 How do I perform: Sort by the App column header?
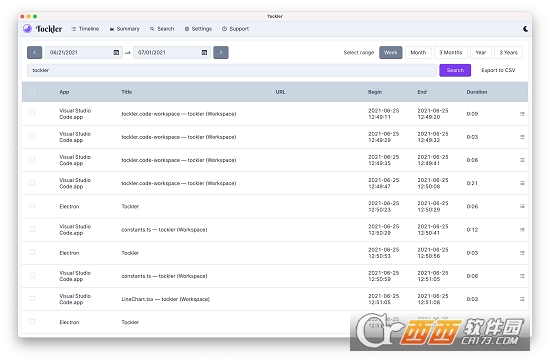point(64,92)
